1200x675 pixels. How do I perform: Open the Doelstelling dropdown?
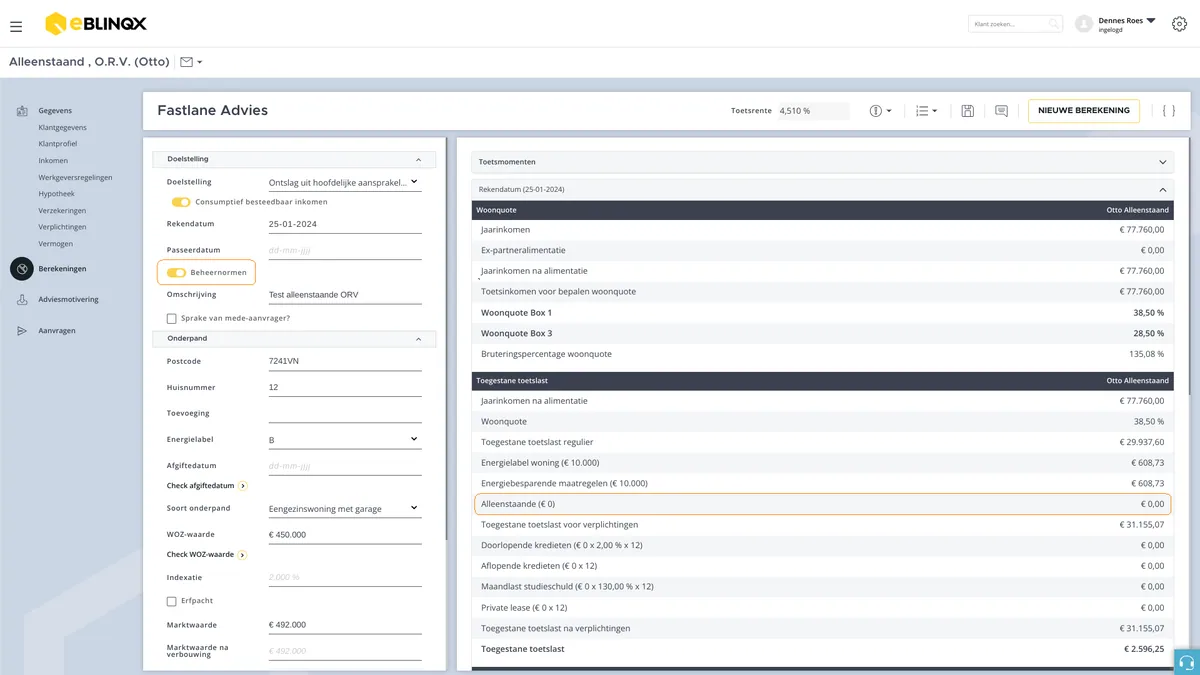pyautogui.click(x=345, y=182)
